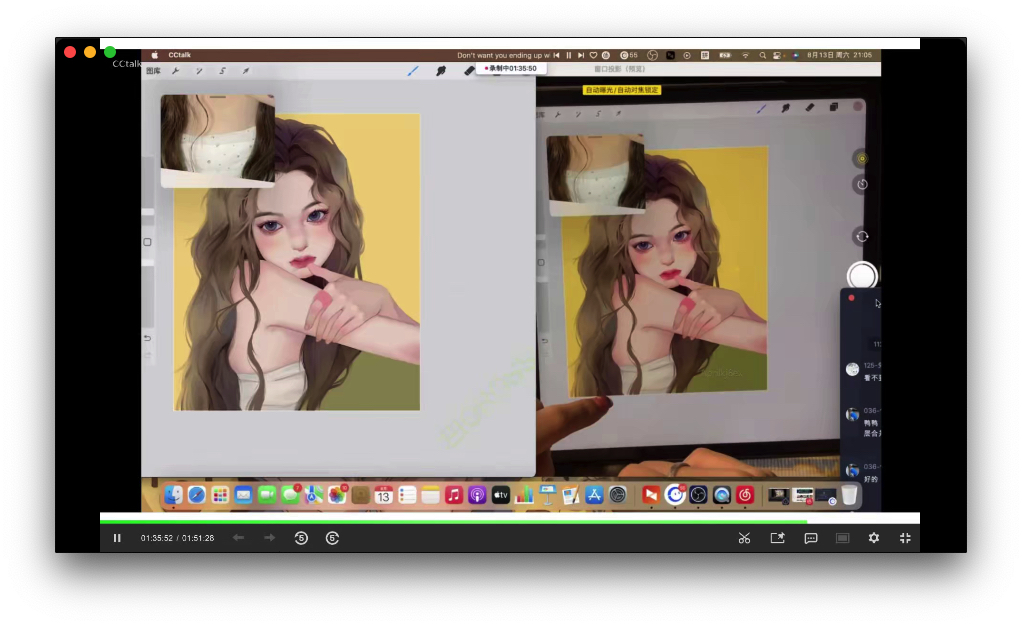Open FaceTime from the Dock
1022x626 pixels.
267,496
